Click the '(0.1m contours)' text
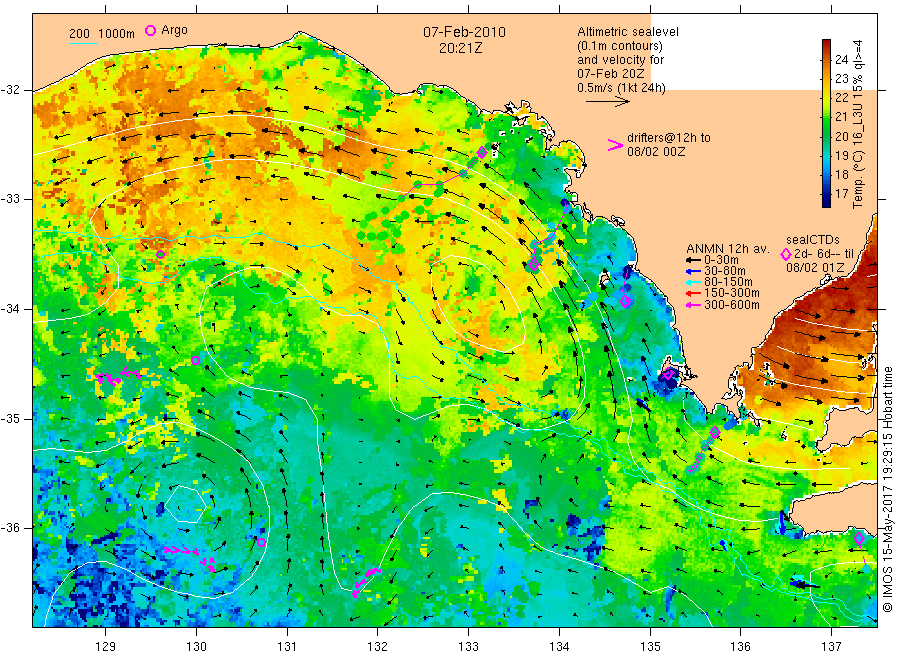Screen dimensions: 900x660 (x=620, y=46)
